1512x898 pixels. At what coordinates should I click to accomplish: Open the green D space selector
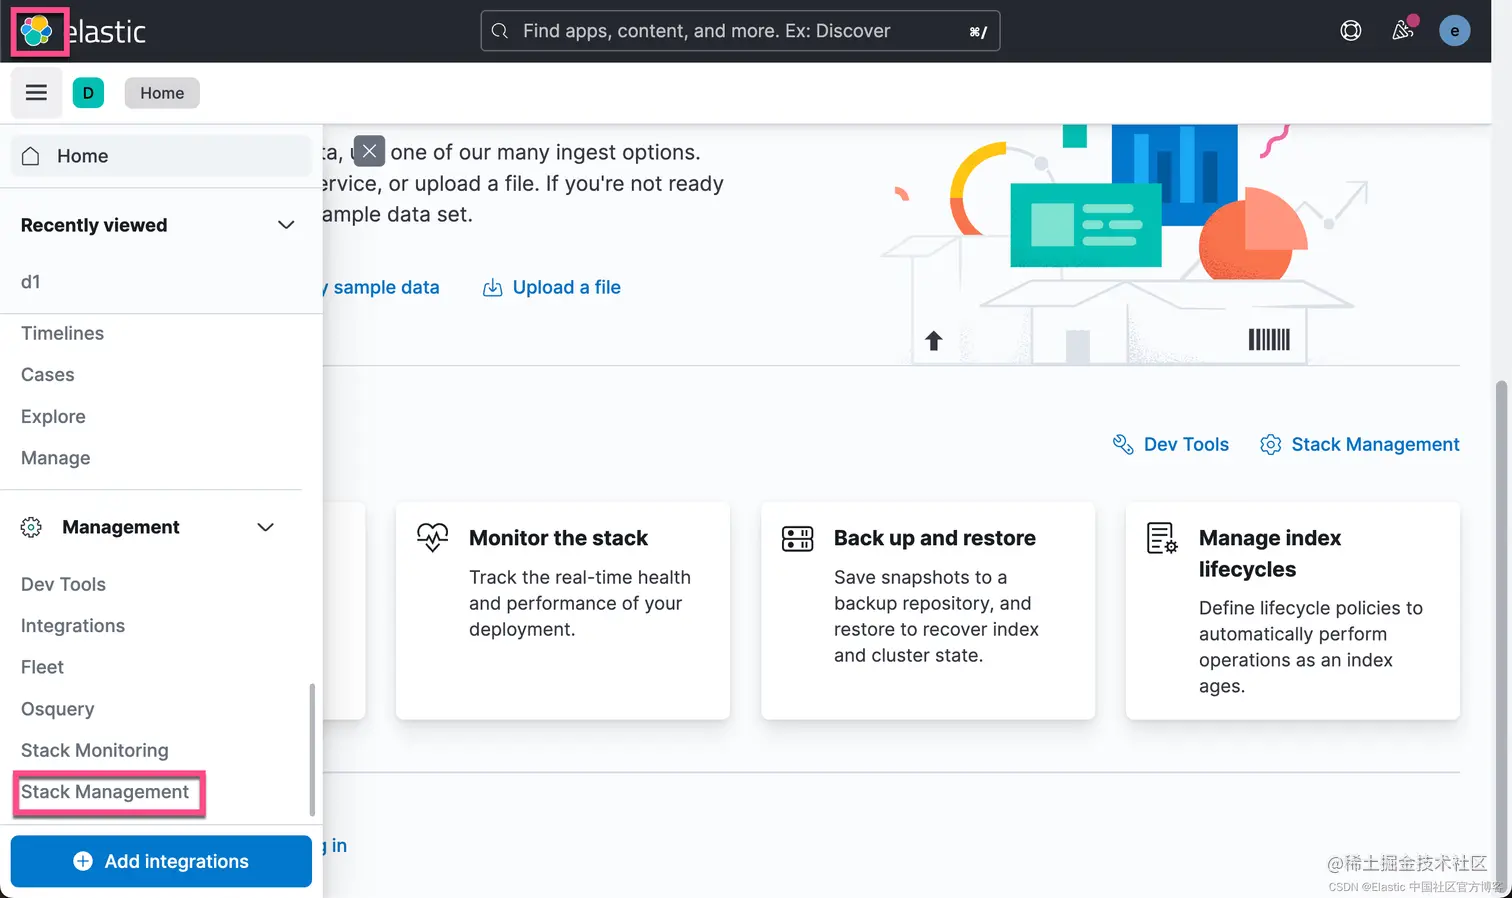[88, 93]
